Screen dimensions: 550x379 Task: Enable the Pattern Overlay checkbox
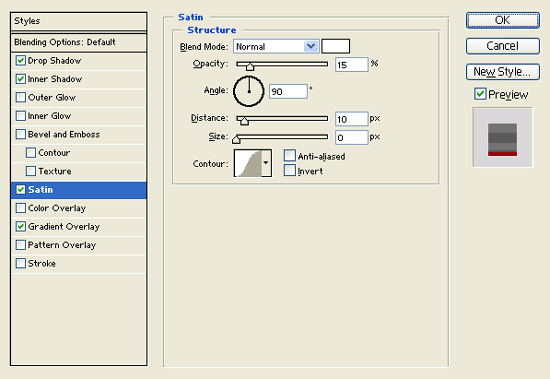(21, 245)
